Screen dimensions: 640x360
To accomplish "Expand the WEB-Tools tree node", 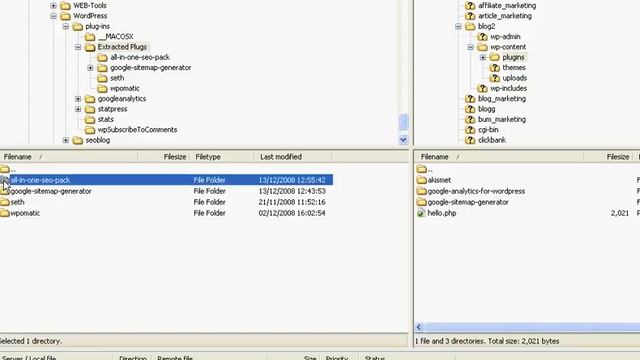I will click(x=53, y=6).
